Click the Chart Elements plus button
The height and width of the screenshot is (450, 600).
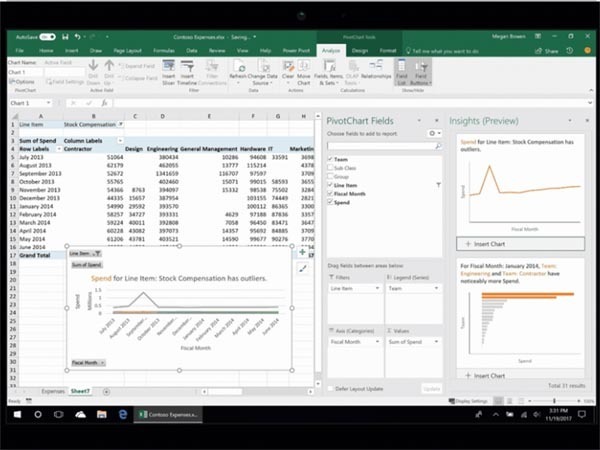pos(302,252)
